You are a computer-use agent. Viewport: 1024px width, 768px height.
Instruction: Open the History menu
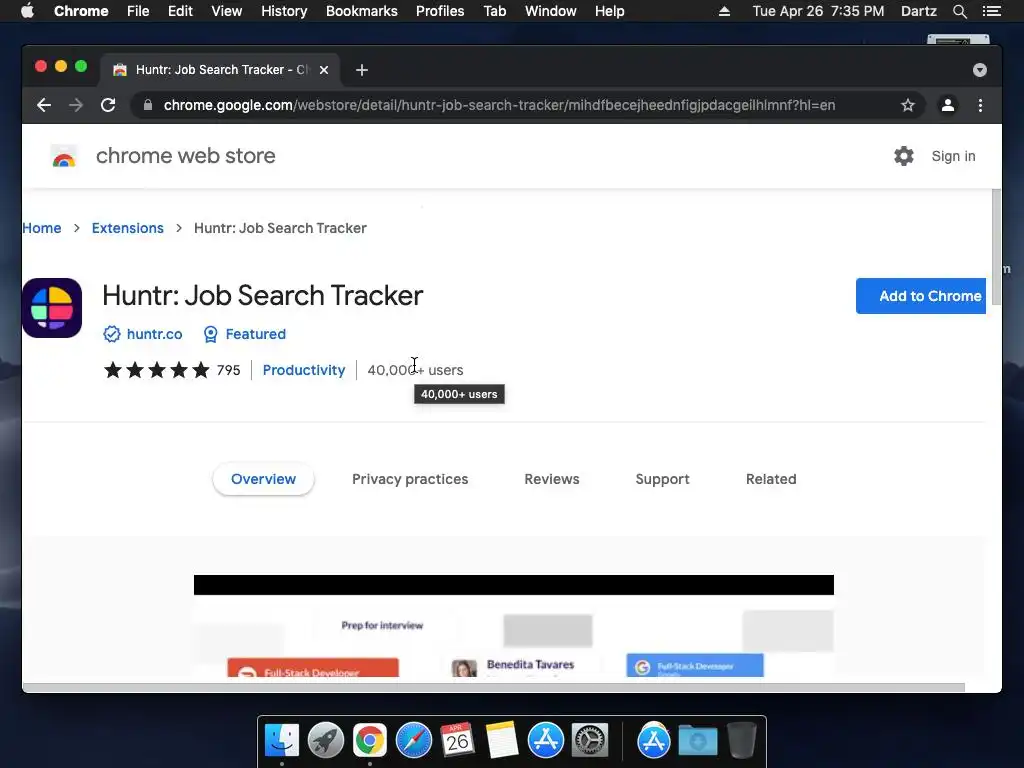[x=284, y=11]
